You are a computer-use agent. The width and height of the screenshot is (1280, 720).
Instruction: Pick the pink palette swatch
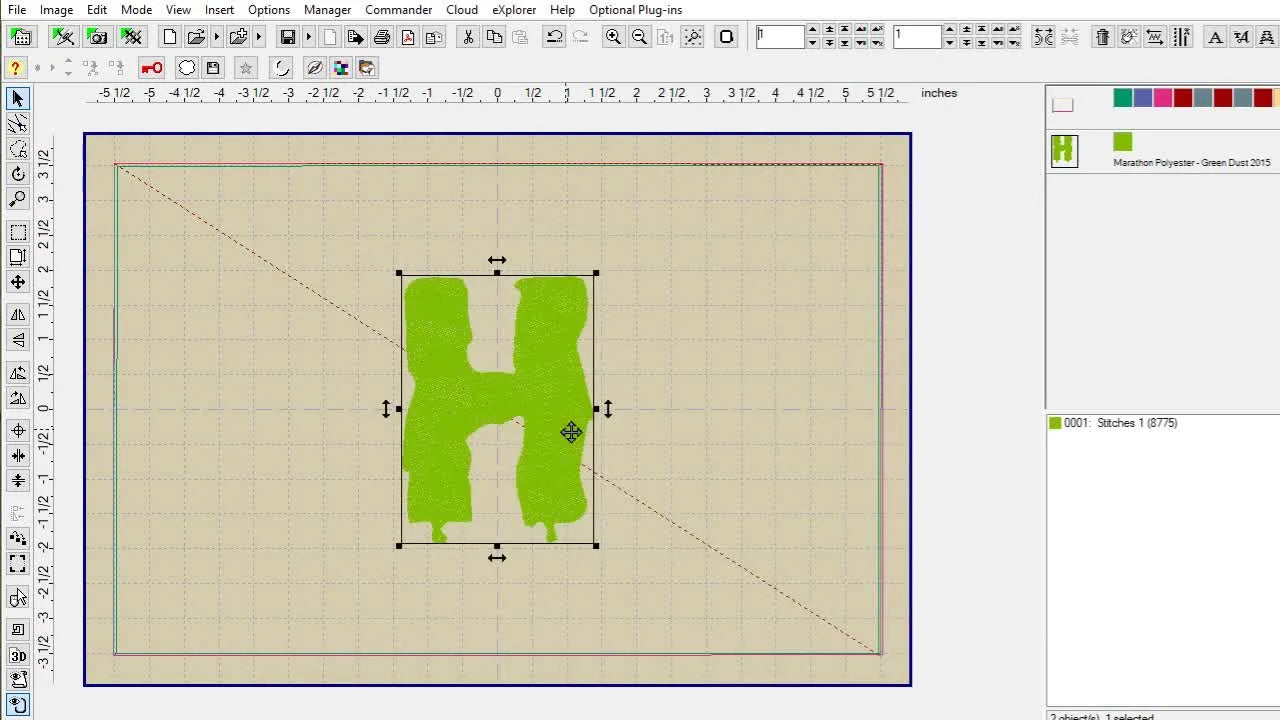[1163, 98]
